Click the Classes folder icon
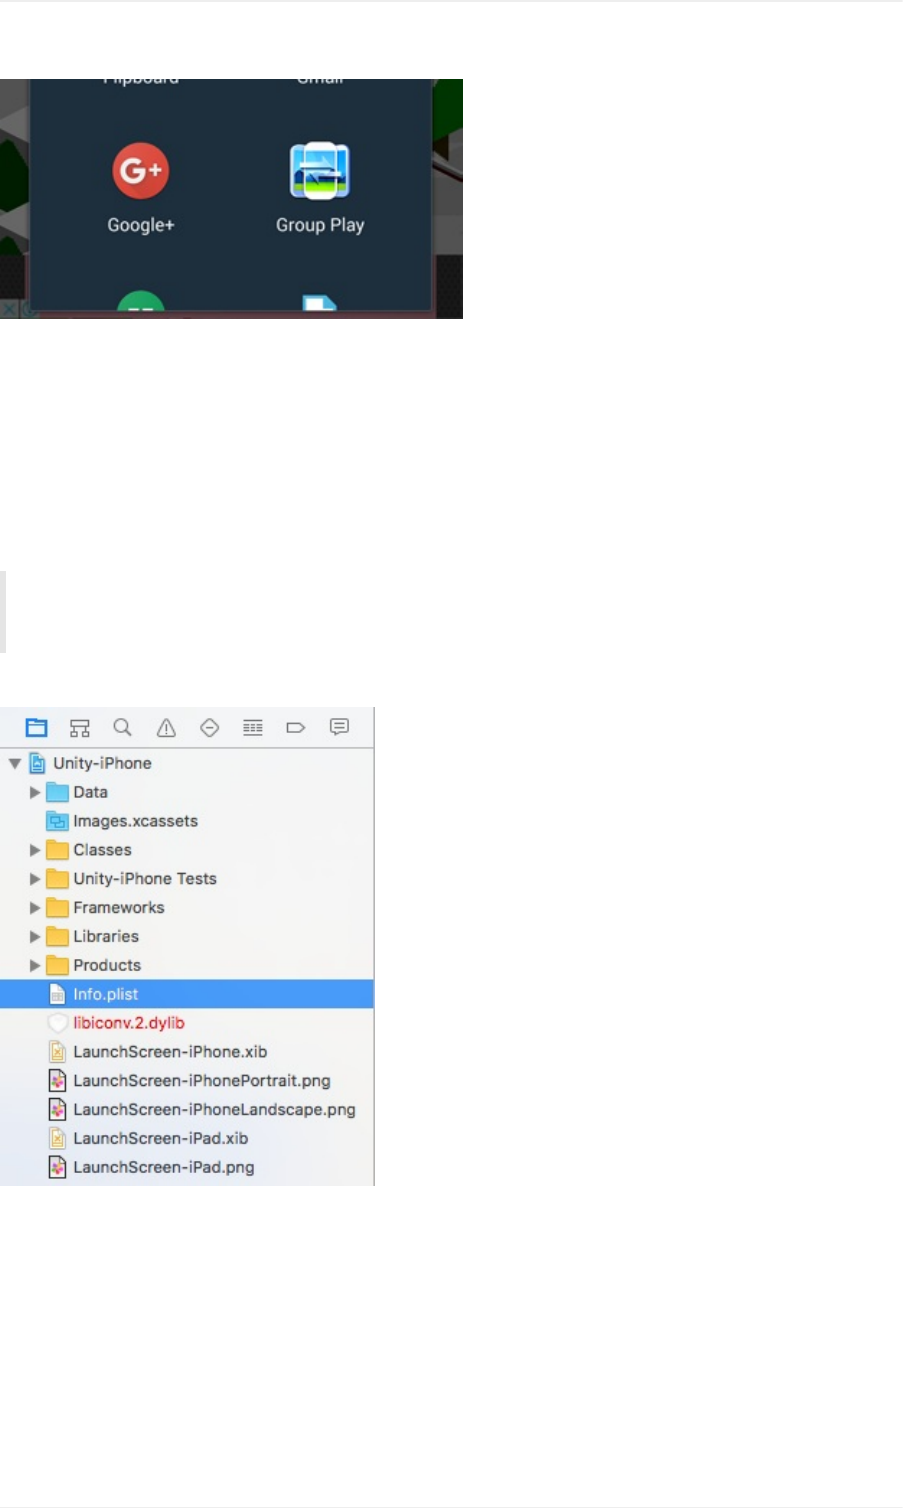 coord(58,850)
